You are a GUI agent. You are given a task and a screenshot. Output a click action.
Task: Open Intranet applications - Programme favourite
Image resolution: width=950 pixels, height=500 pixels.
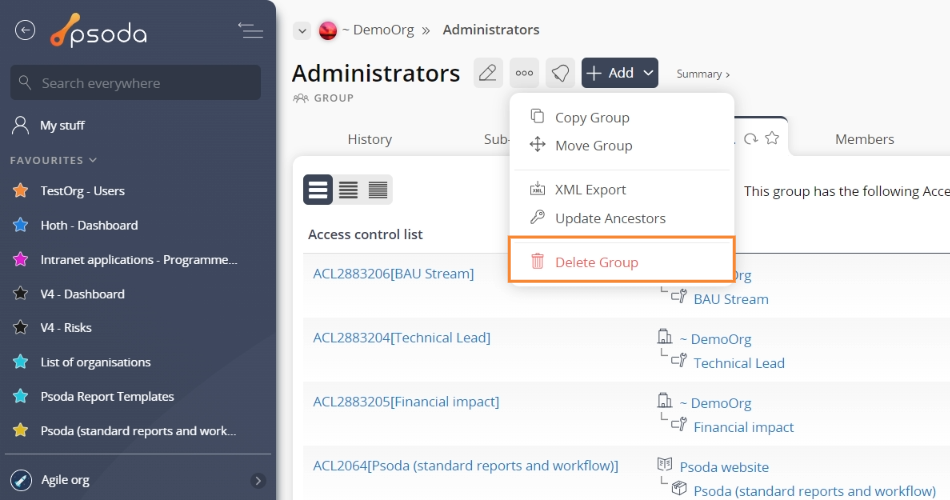click(x=139, y=260)
